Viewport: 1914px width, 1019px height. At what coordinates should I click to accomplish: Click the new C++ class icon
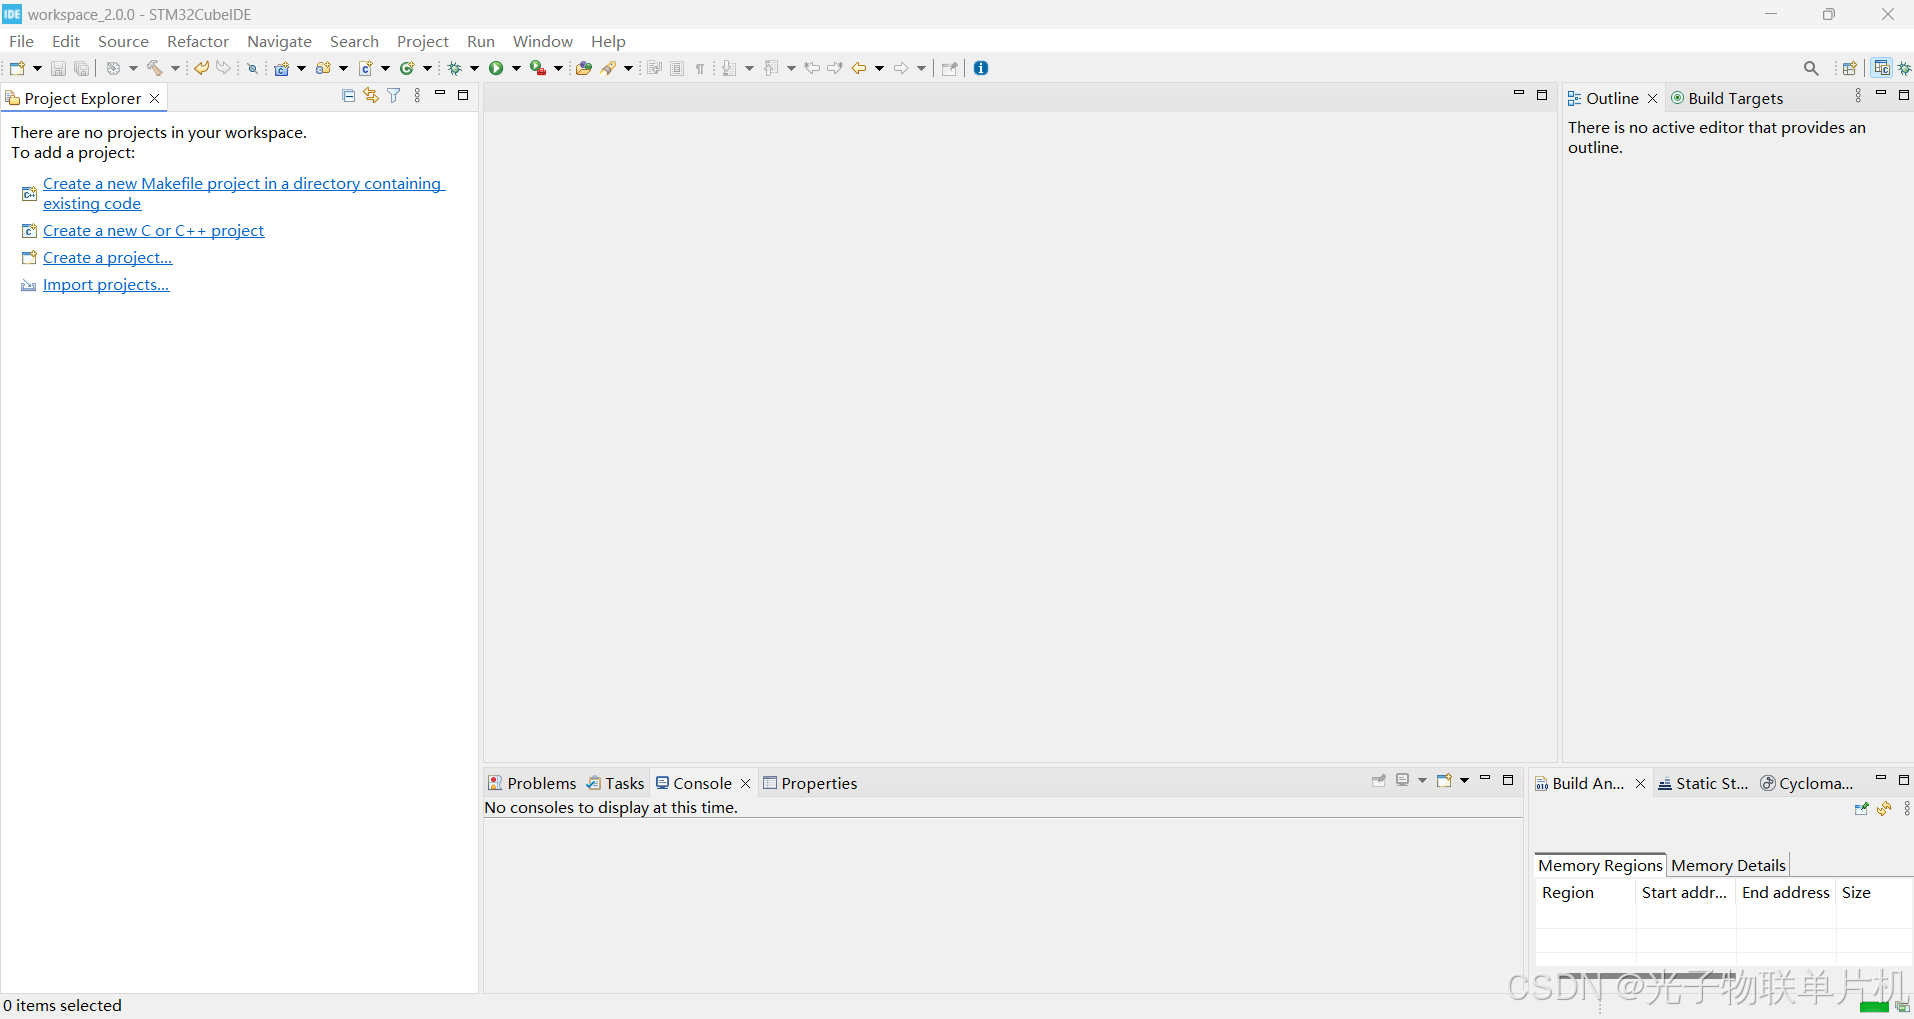click(408, 68)
